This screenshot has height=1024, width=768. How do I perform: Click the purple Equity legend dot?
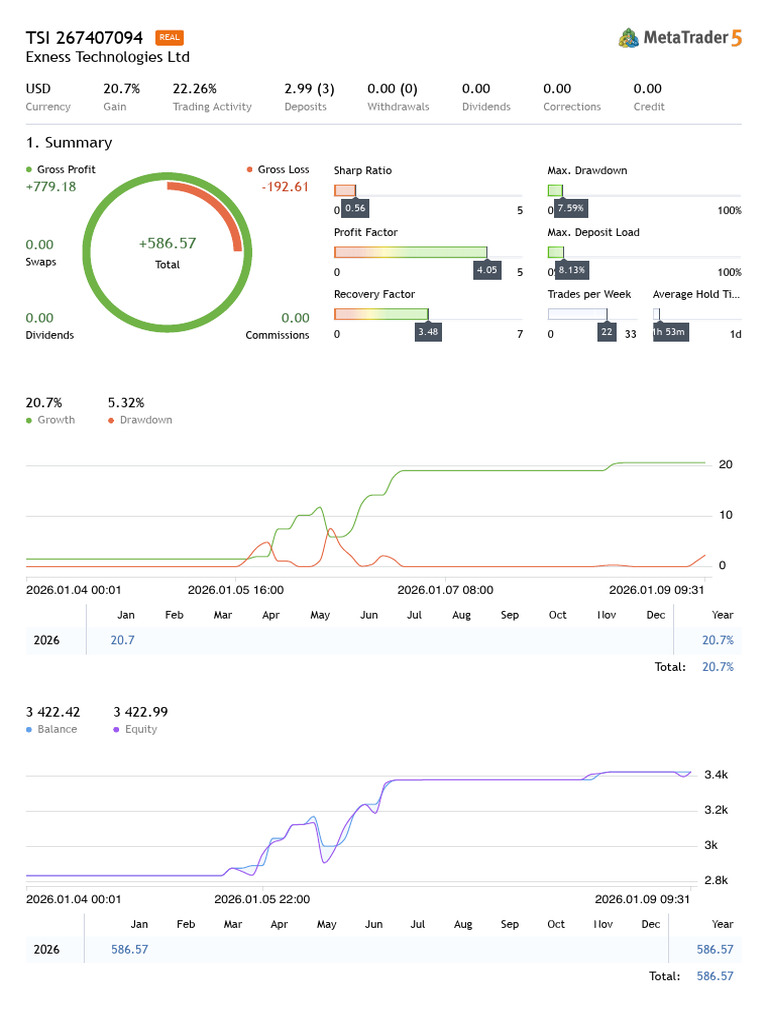click(x=116, y=730)
